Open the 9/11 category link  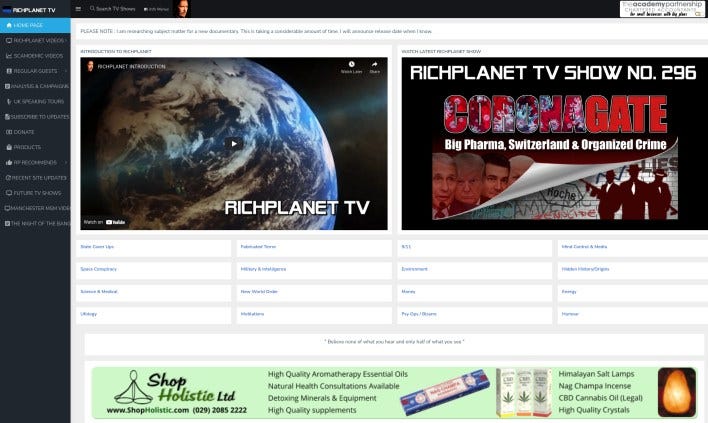coord(406,247)
